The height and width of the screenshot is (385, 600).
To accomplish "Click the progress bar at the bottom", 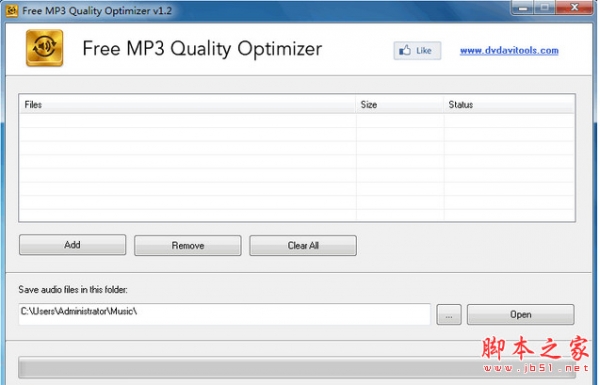I will point(297,368).
